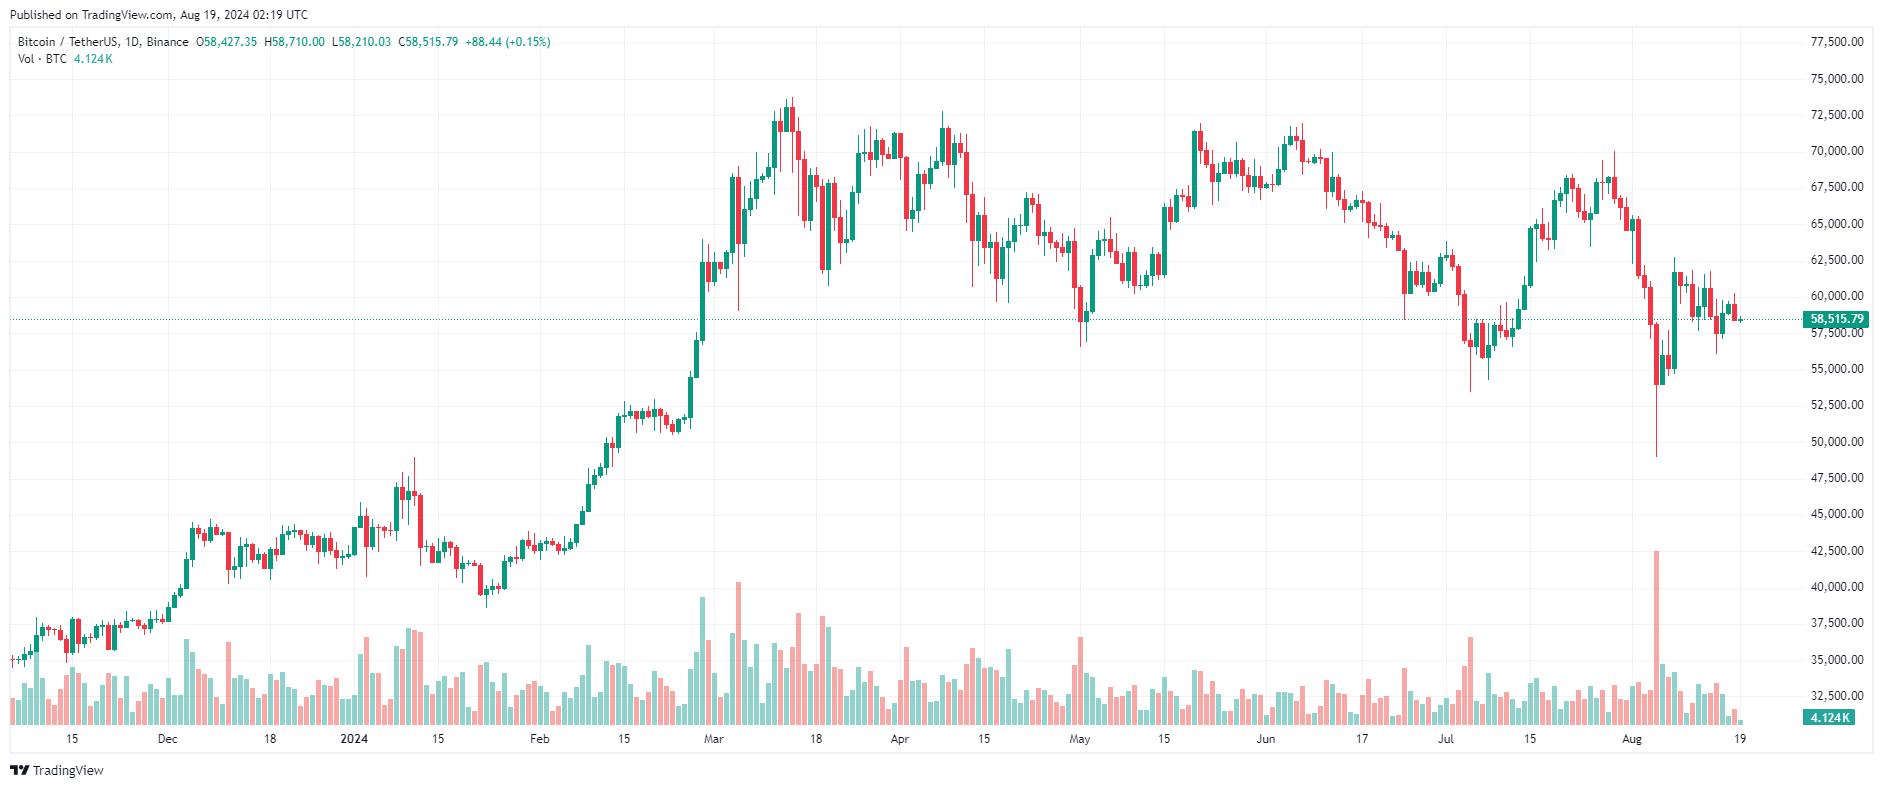Click the +88.44 (+0.15%) change value

(508, 42)
